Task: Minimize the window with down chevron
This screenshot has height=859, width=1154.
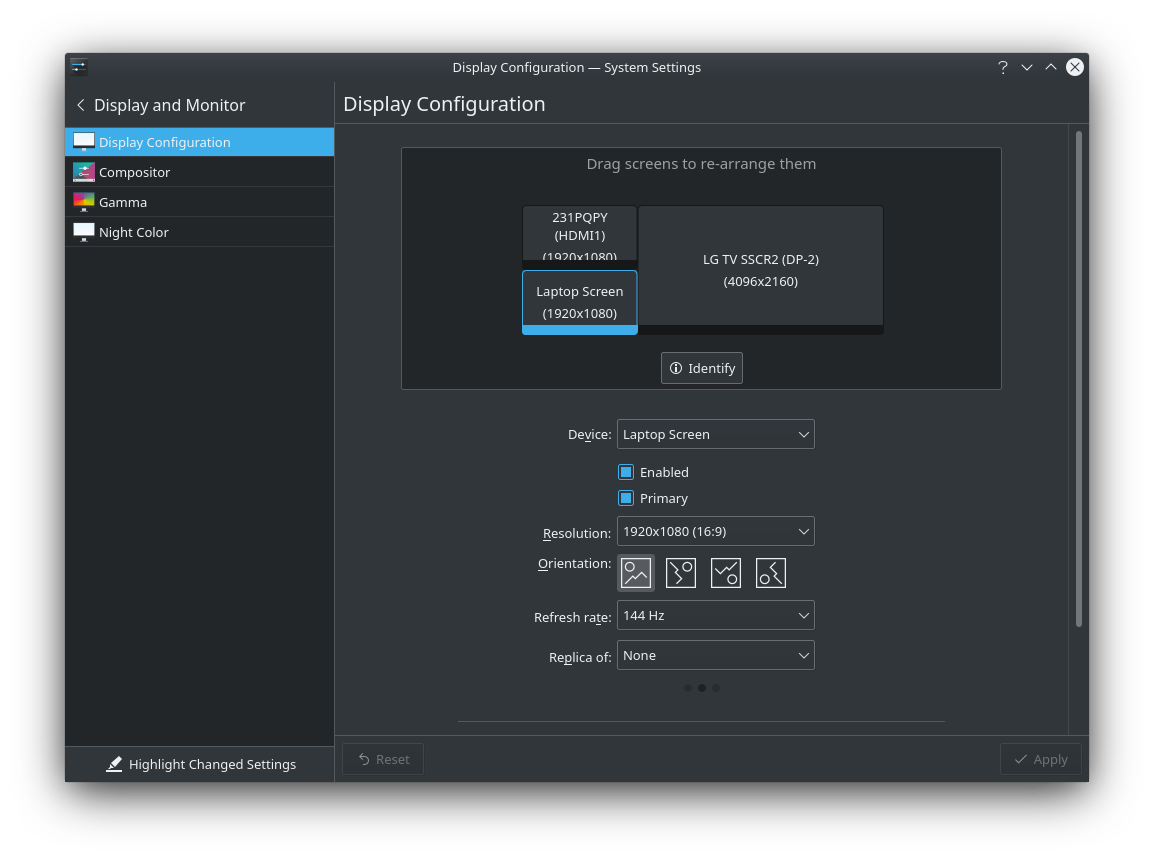Action: (x=1027, y=68)
